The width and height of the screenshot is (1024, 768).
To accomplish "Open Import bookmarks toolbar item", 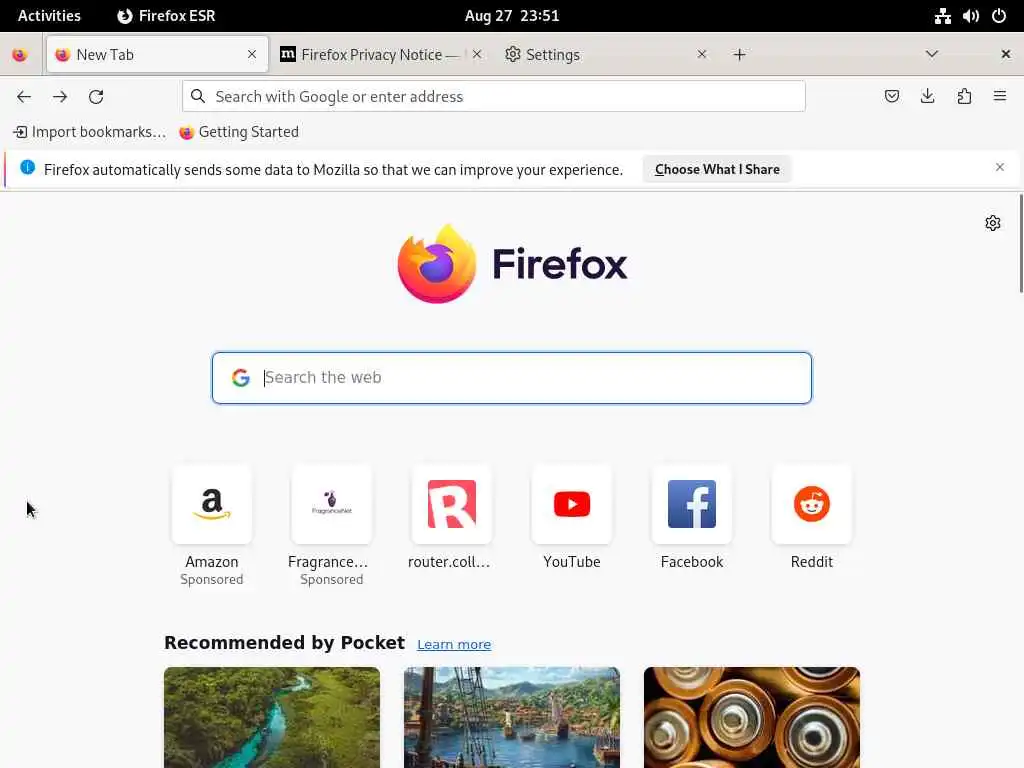I will coord(89,132).
